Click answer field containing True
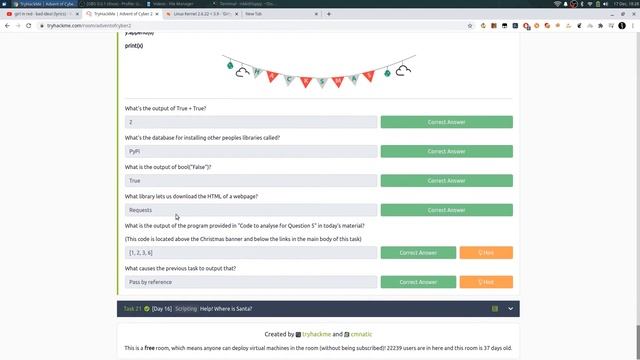 [251, 181]
